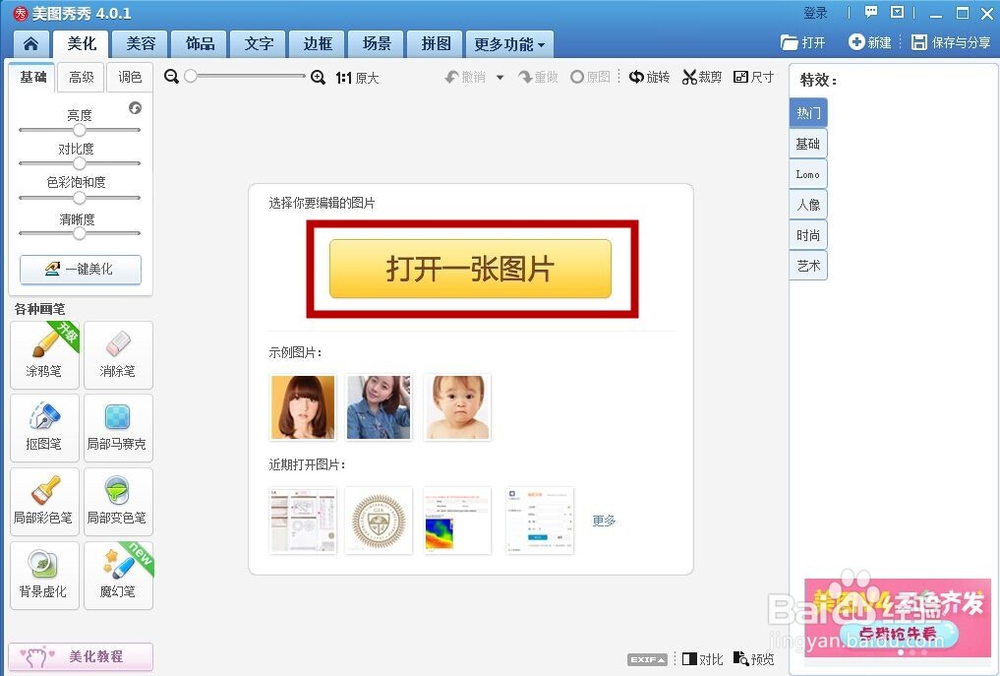Select the 背景虚化 background blur tool
Screen dimensions: 1000x676
pyautogui.click(x=45, y=576)
